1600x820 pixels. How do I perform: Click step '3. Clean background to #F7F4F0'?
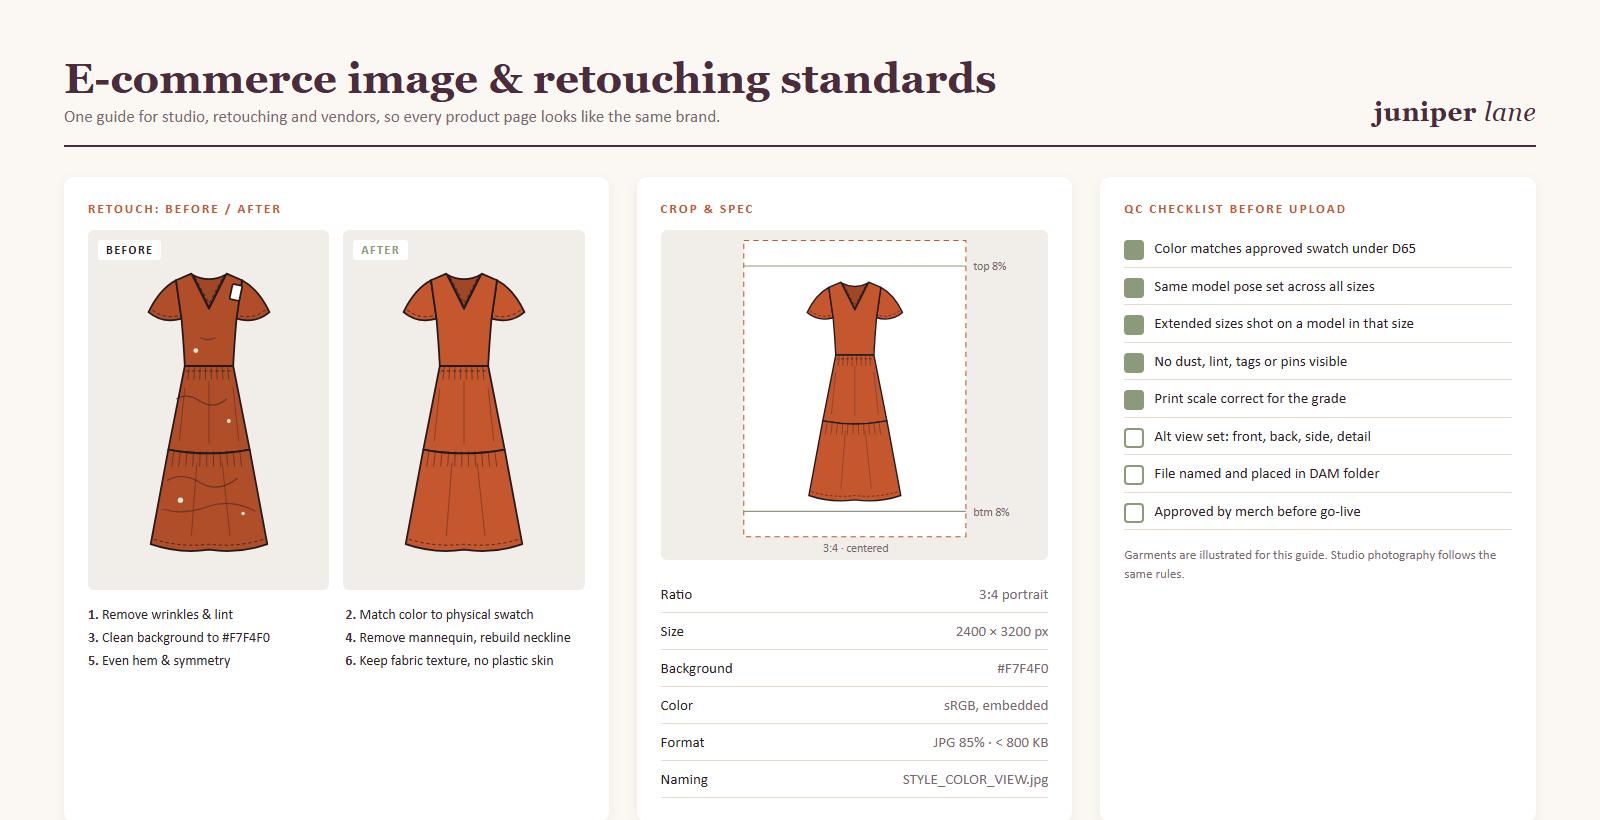tap(179, 638)
